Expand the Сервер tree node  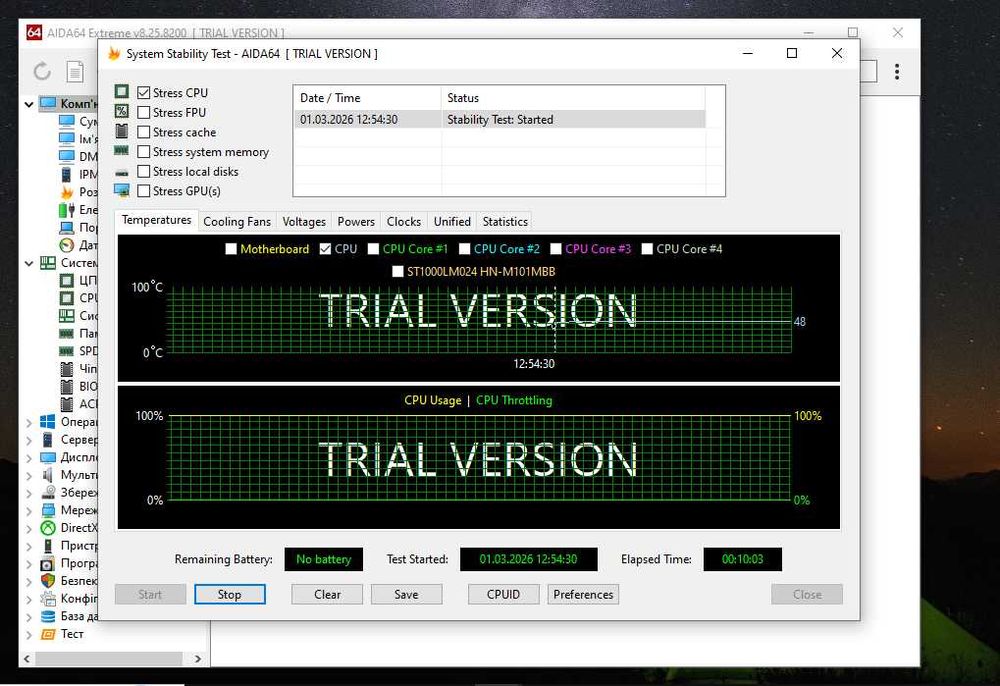pyautogui.click(x=29, y=440)
